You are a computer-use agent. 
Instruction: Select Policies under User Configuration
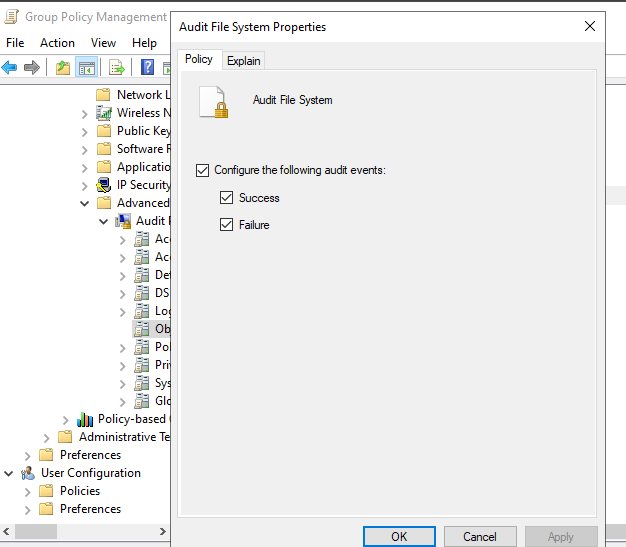(80, 491)
